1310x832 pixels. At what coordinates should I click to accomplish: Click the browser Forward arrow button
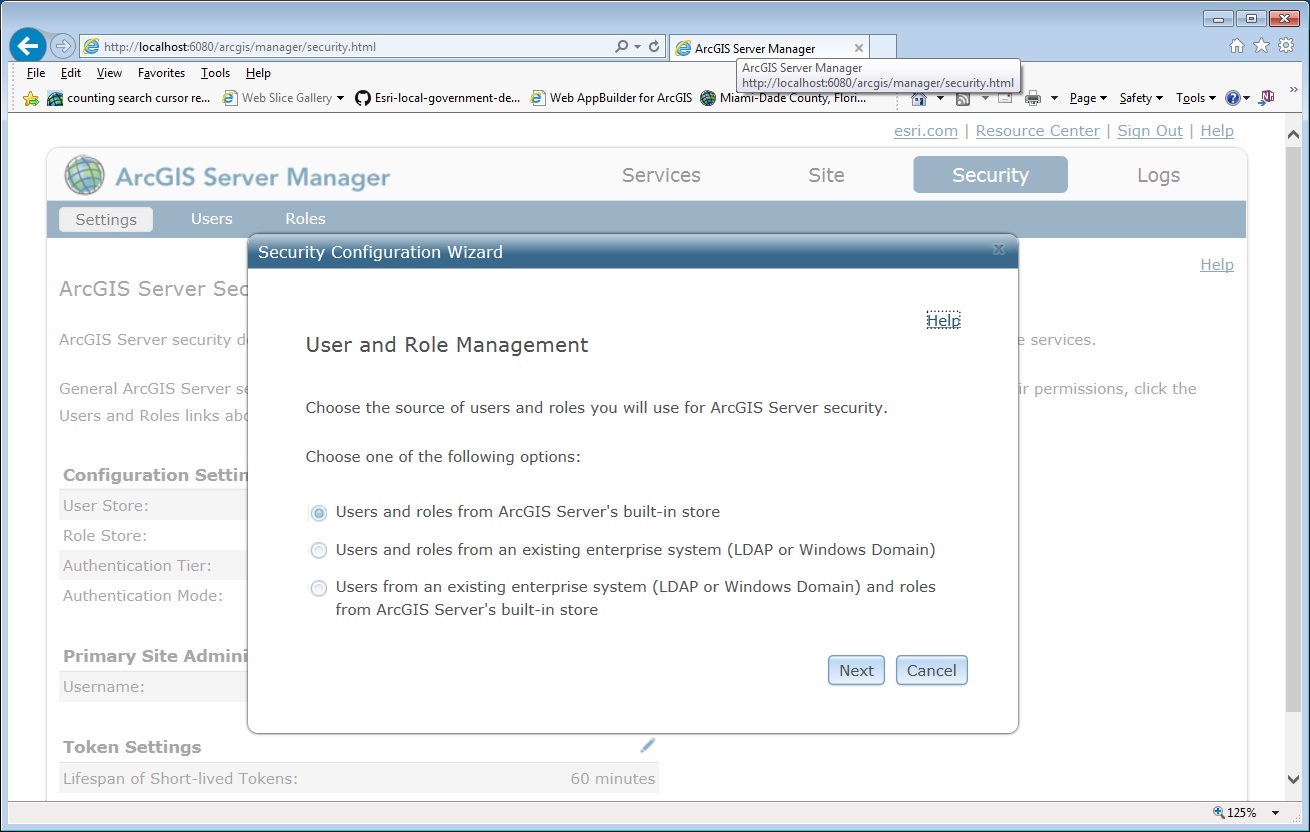point(62,46)
